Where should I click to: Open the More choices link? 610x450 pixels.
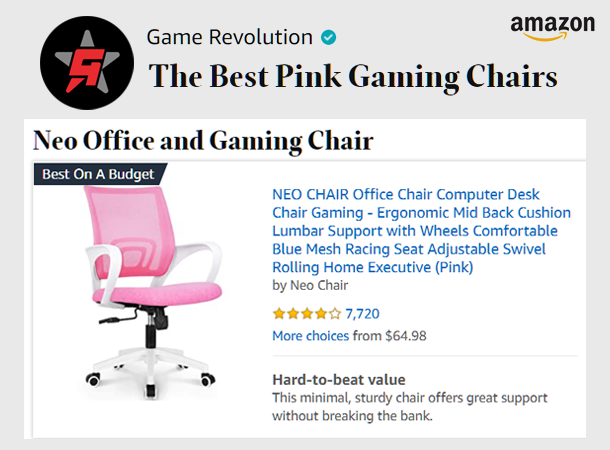(310, 336)
